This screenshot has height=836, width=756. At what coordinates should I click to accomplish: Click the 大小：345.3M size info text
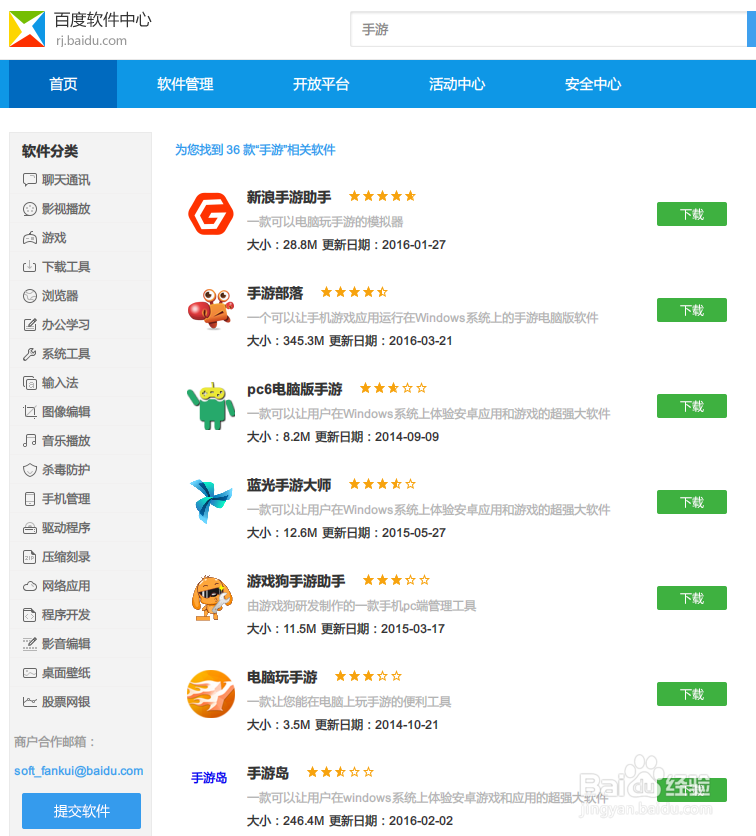285,341
